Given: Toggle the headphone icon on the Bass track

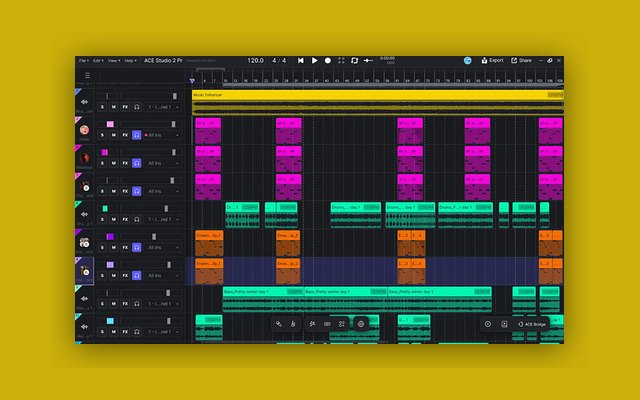Looking at the screenshot, I should pos(137,304).
